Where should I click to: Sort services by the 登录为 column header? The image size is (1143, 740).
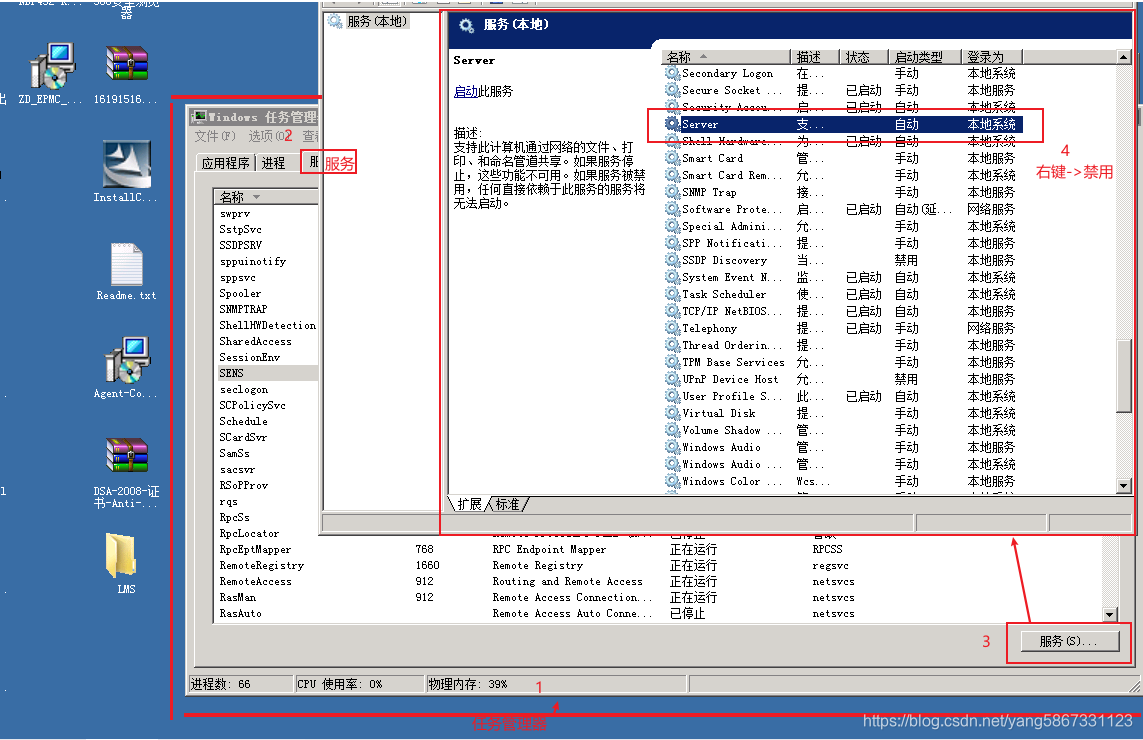pos(992,57)
